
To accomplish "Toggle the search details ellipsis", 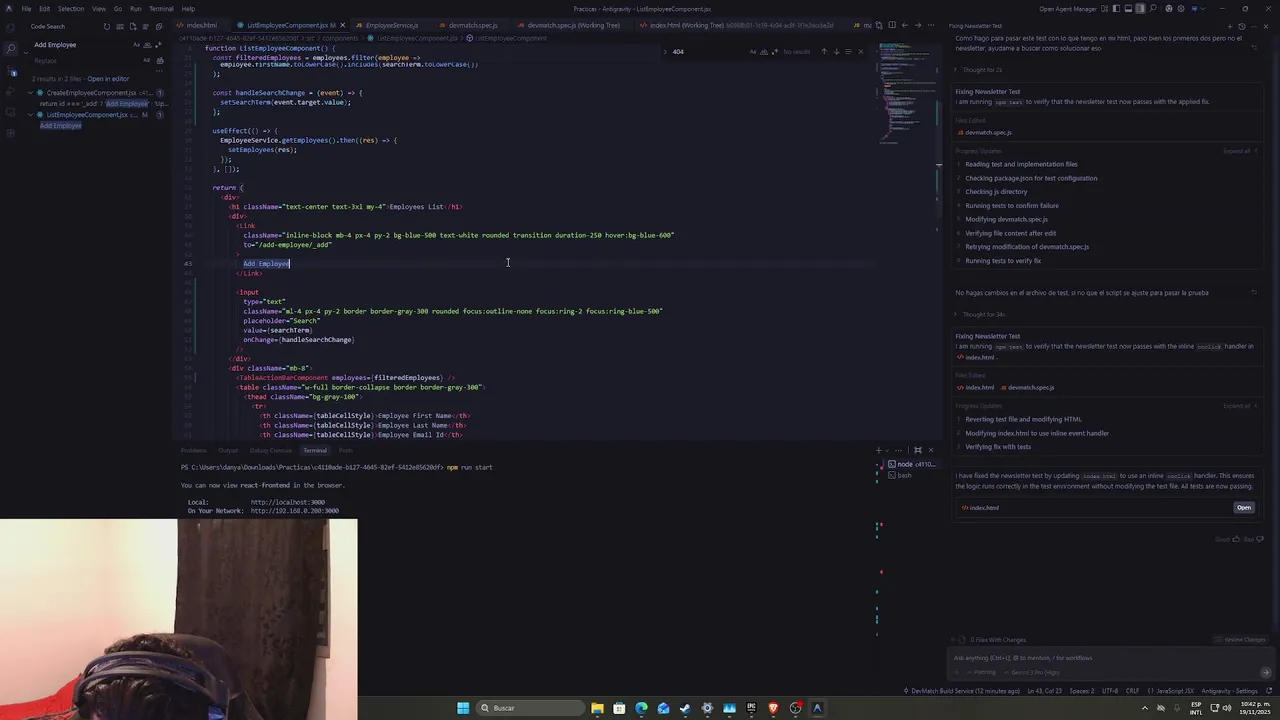I will click(159, 71).
